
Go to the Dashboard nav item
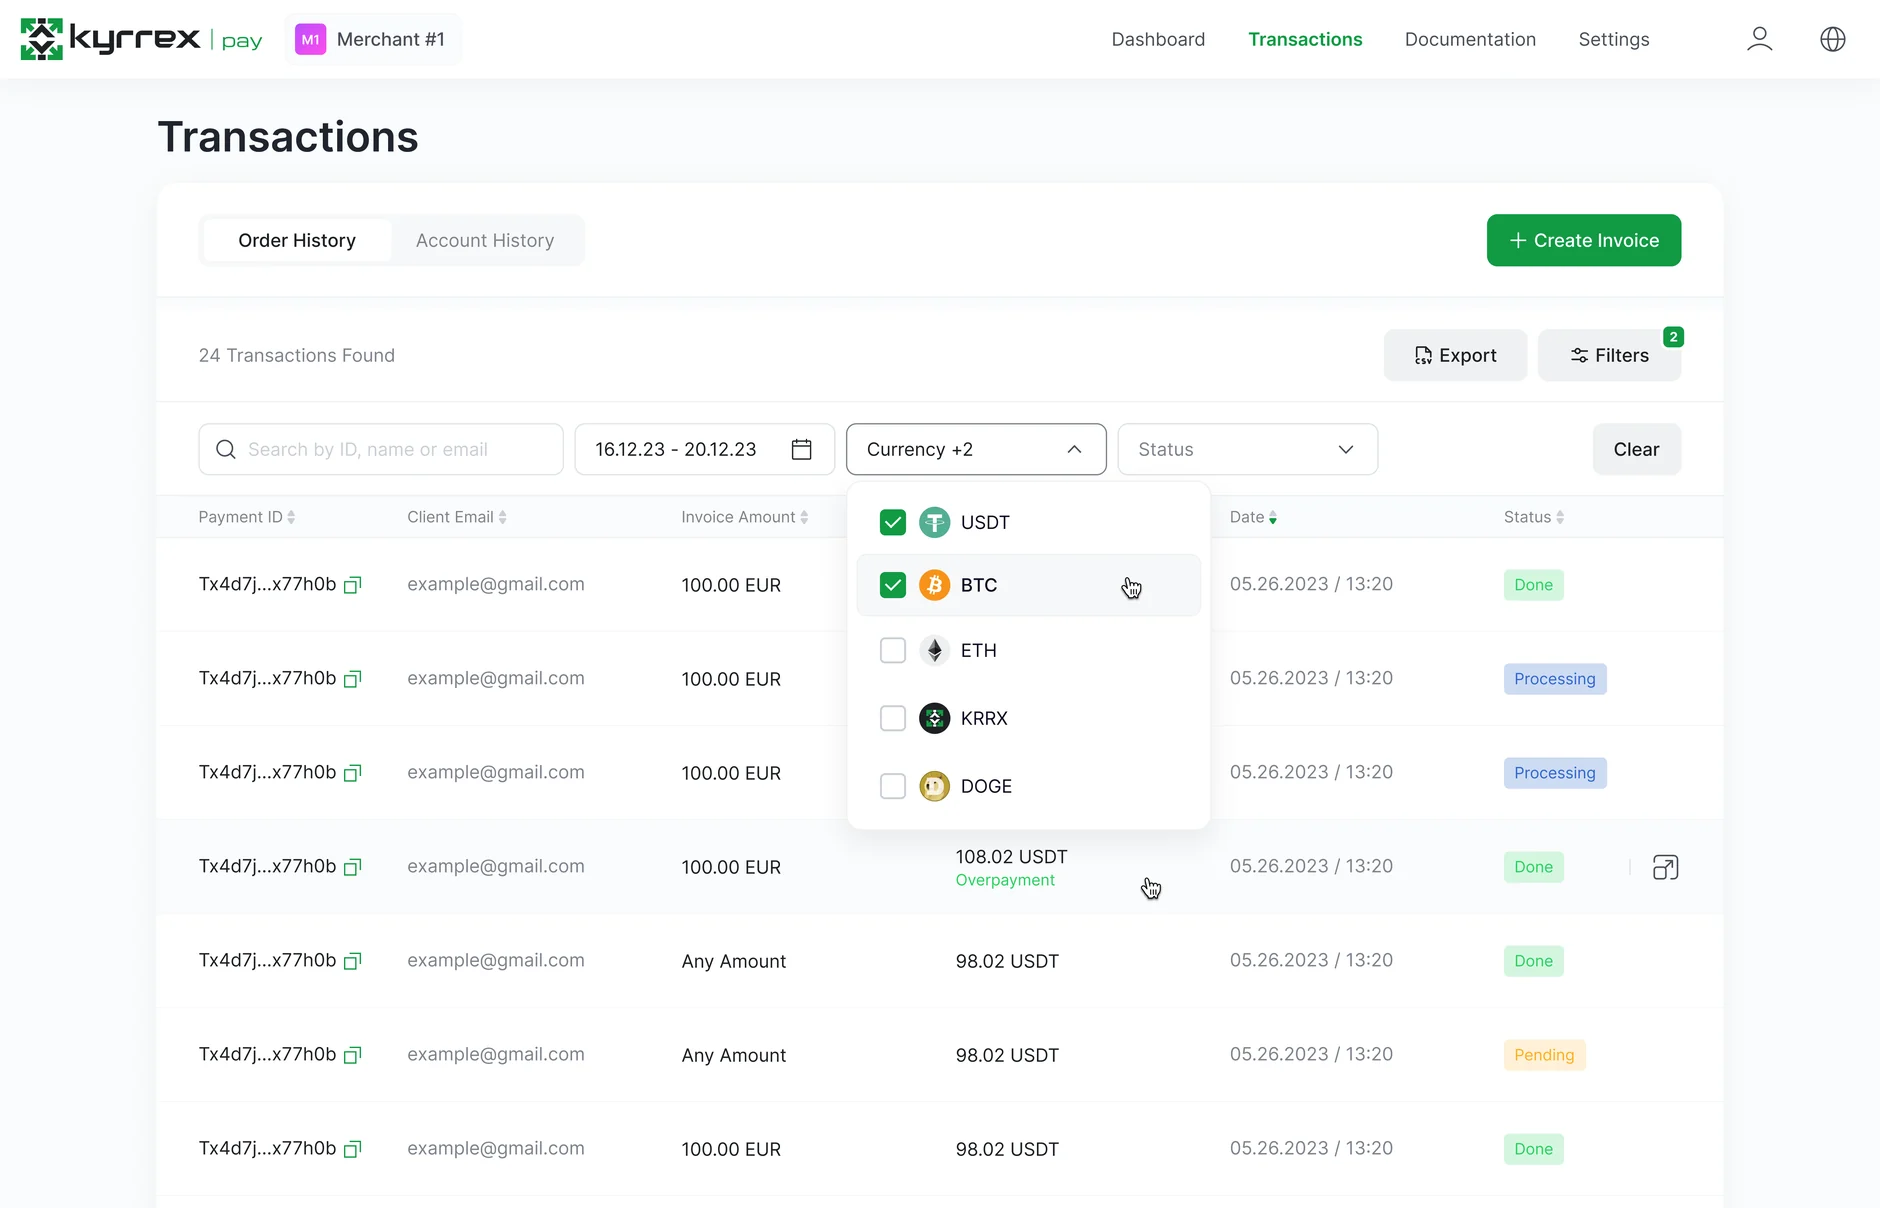(x=1158, y=39)
